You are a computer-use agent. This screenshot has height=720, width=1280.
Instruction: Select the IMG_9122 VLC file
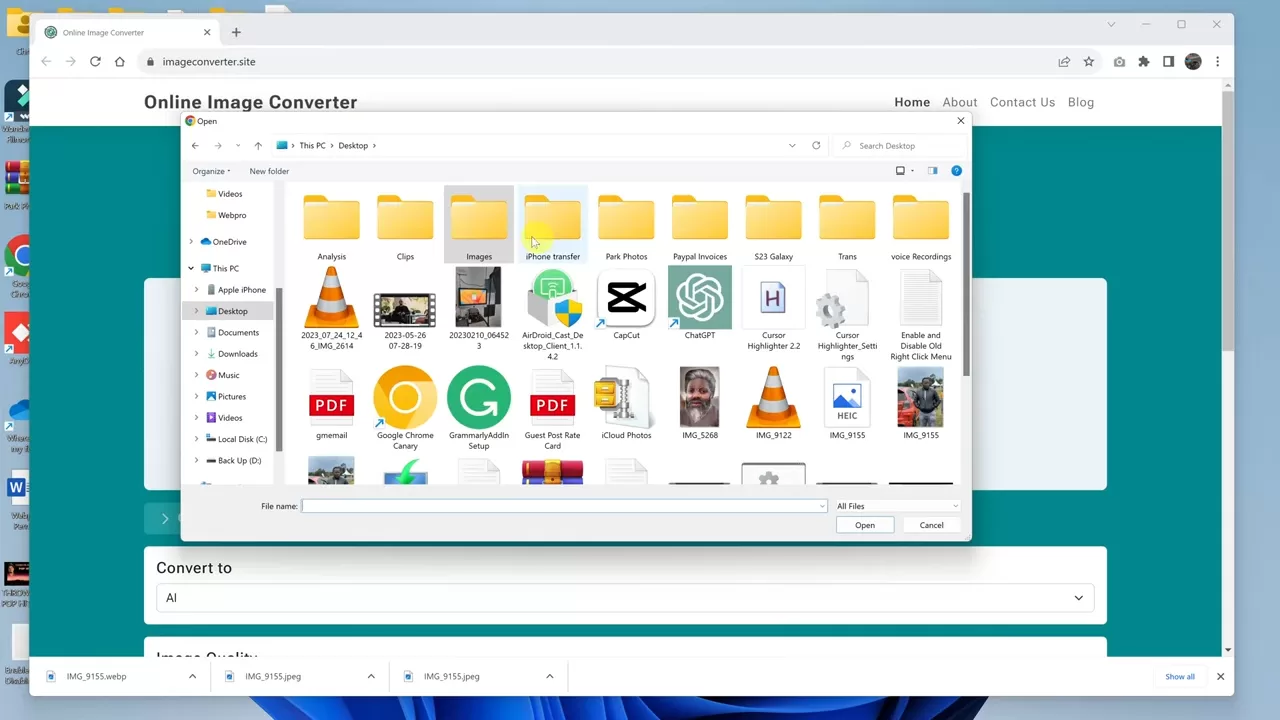click(773, 399)
